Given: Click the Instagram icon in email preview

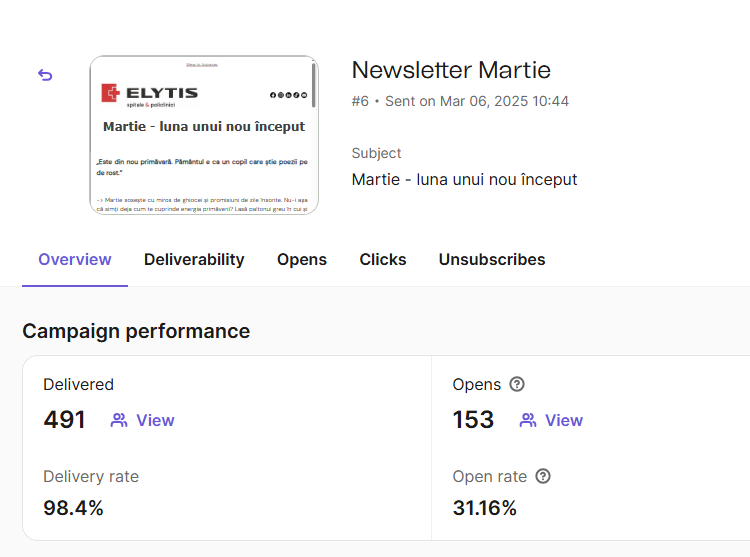Looking at the screenshot, I should click(279, 95).
